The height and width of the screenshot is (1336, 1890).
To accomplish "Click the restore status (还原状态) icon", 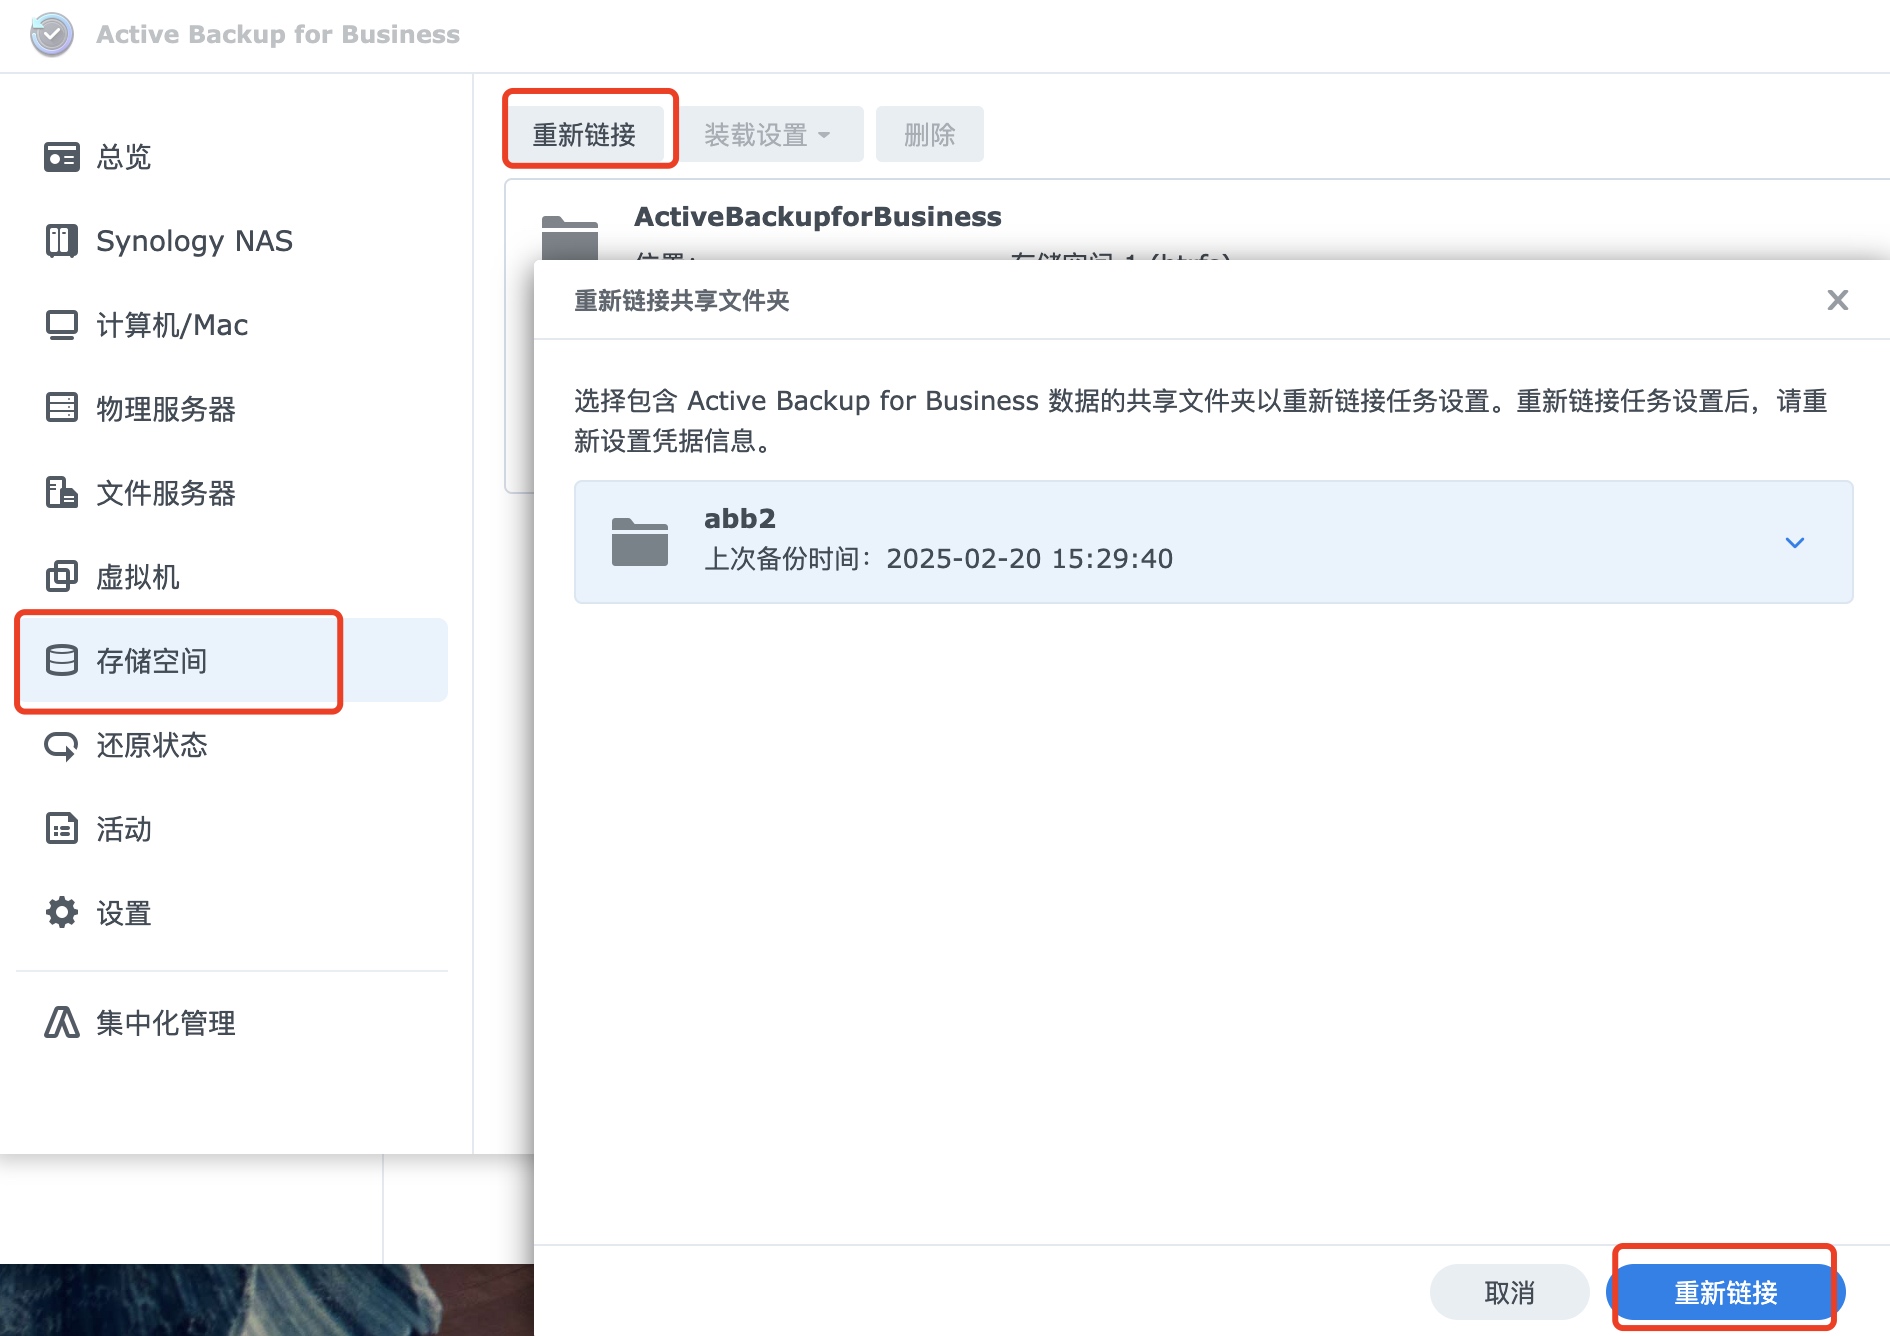I will coord(62,745).
